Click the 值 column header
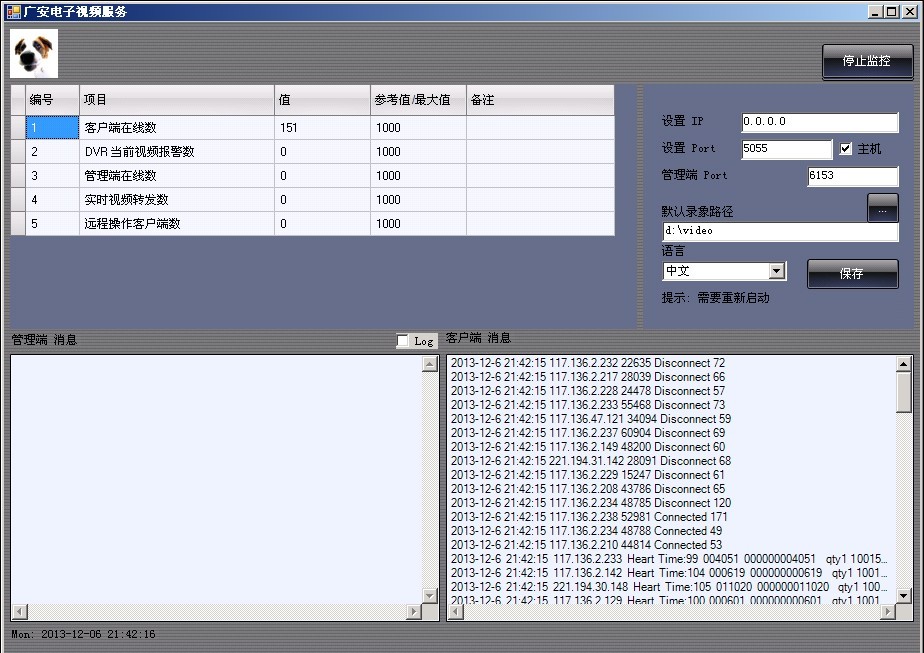This screenshot has height=653, width=924. (x=322, y=100)
